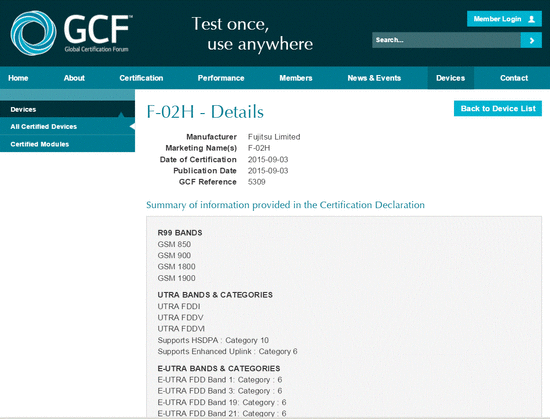Click the Member Login button

(504, 19)
